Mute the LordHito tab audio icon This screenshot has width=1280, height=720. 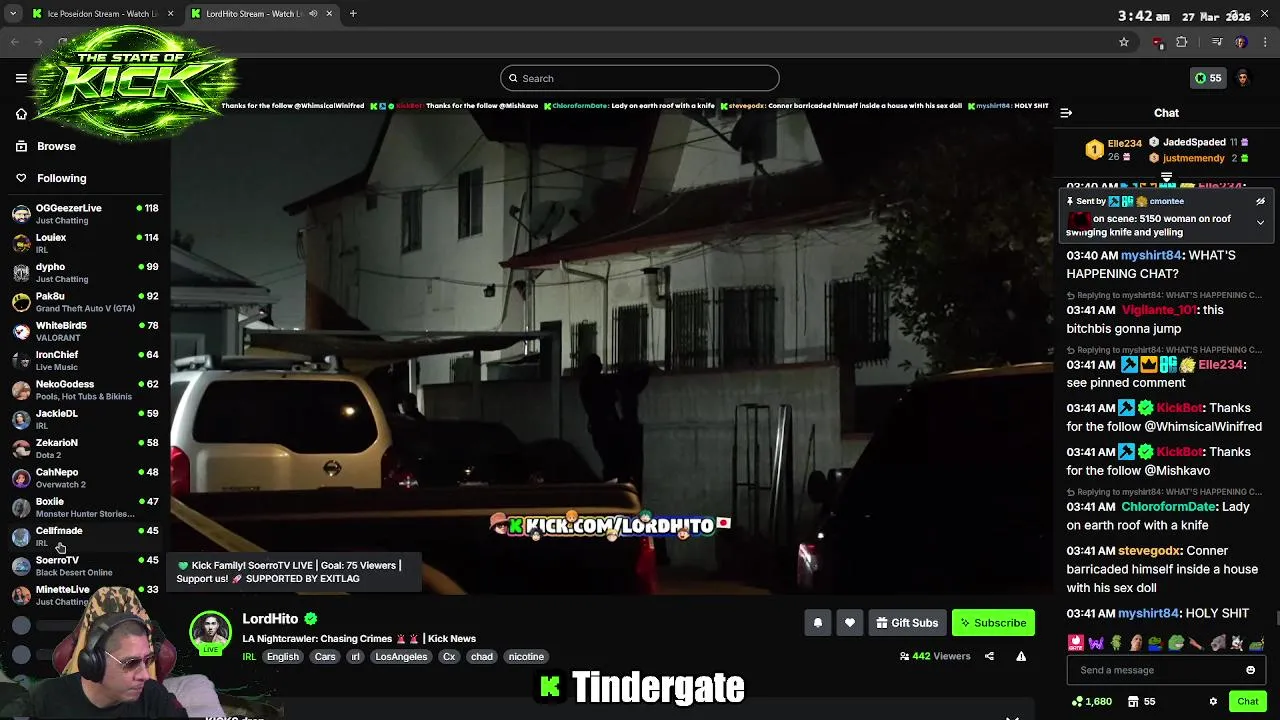click(x=313, y=14)
